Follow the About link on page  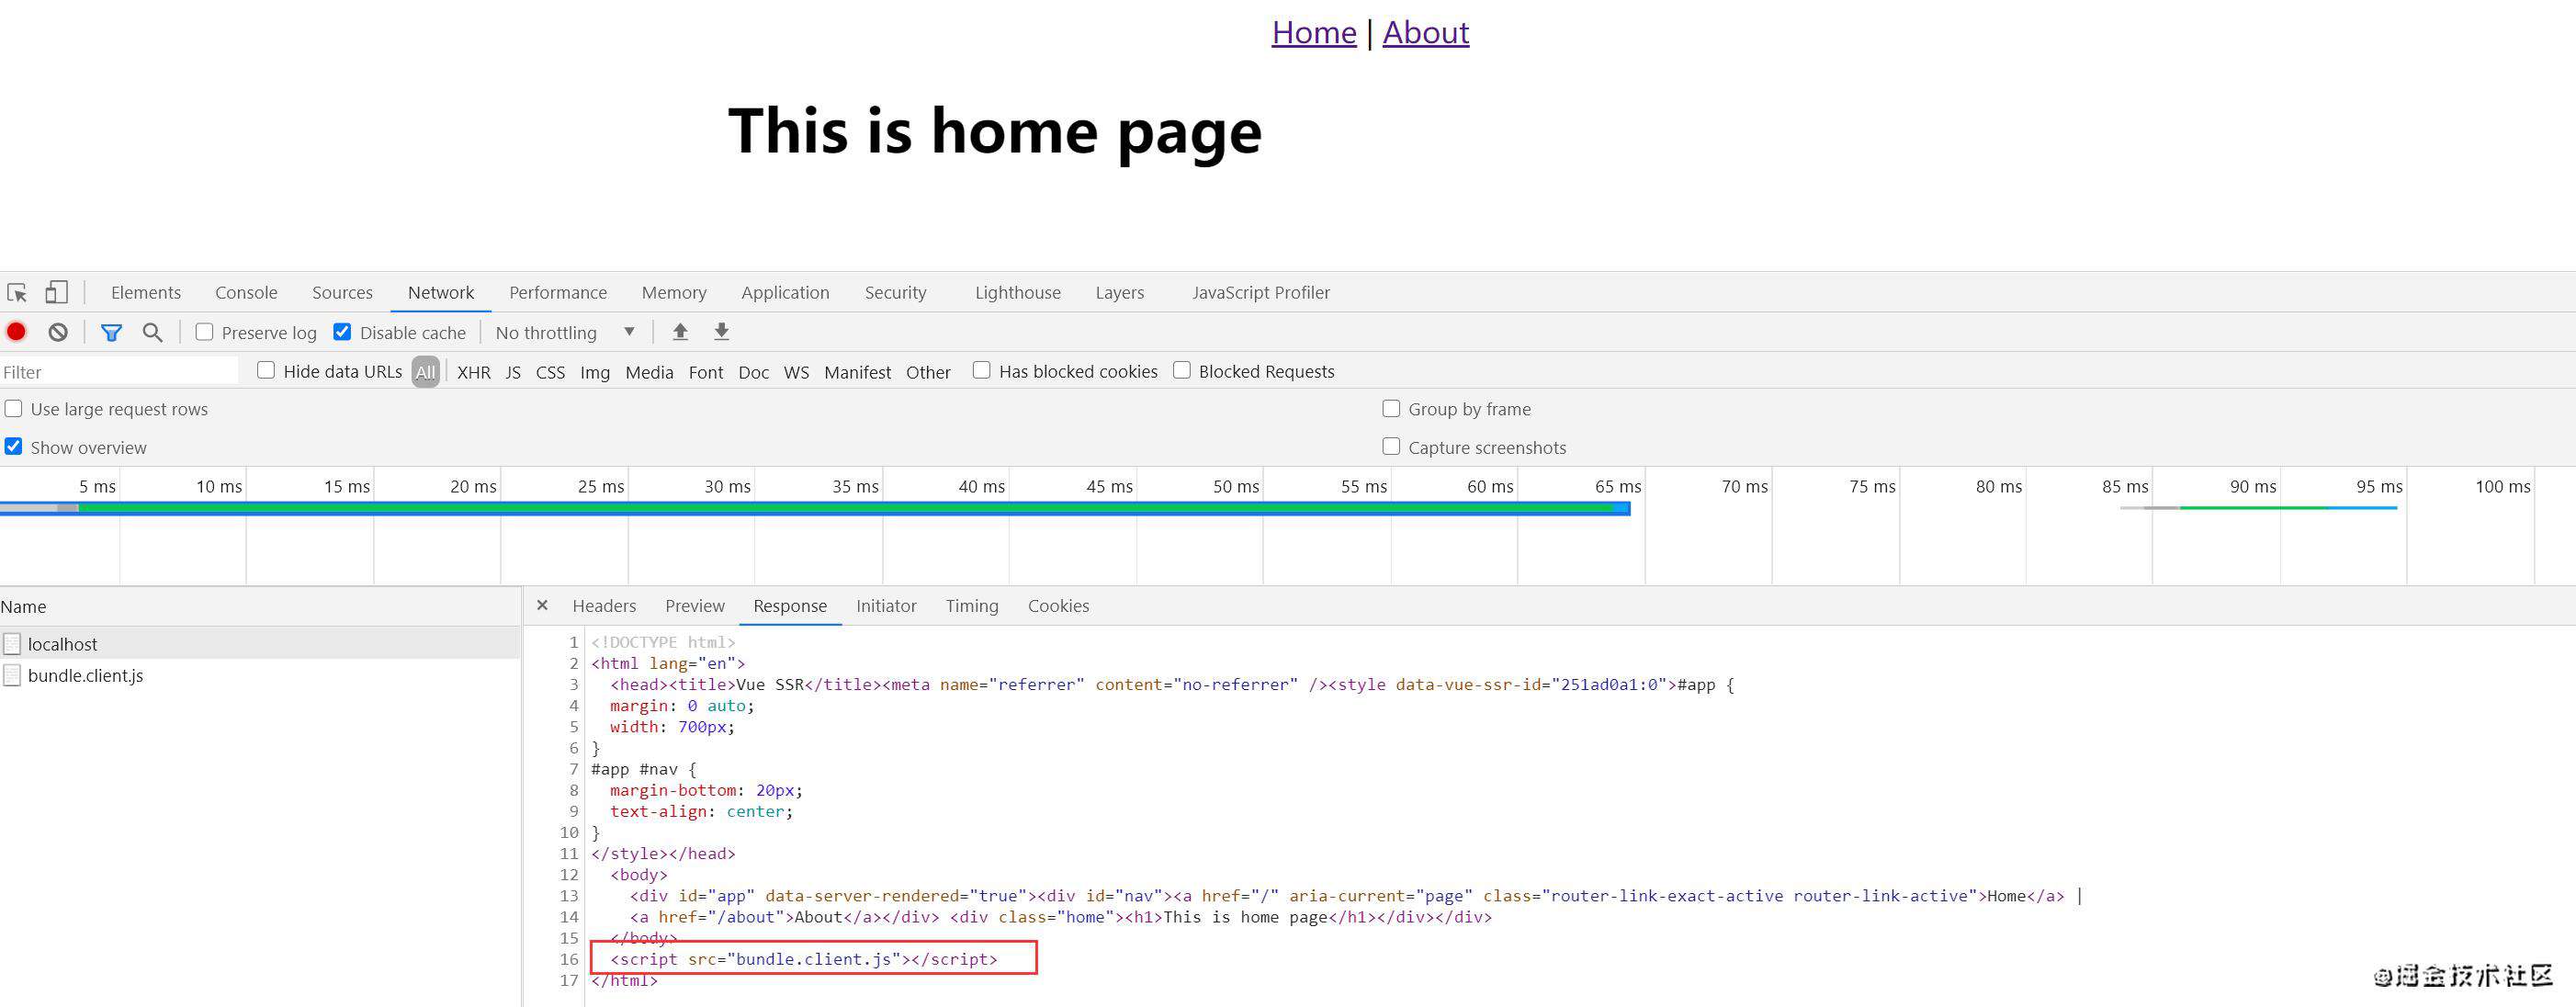pos(1426,33)
